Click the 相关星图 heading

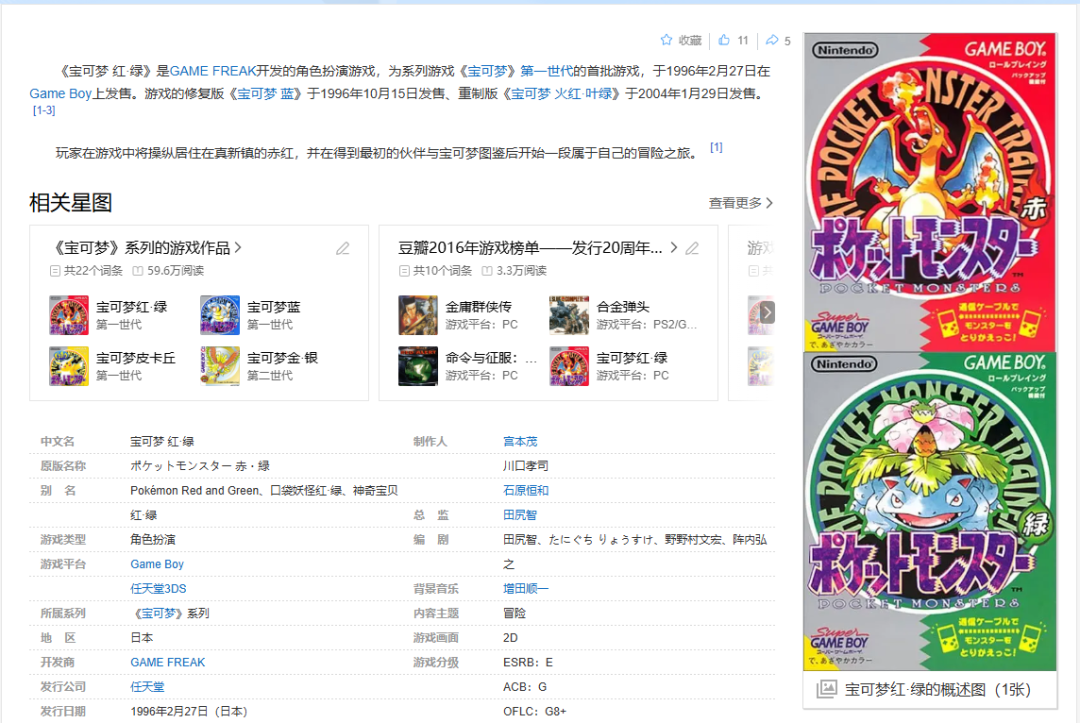click(x=70, y=203)
